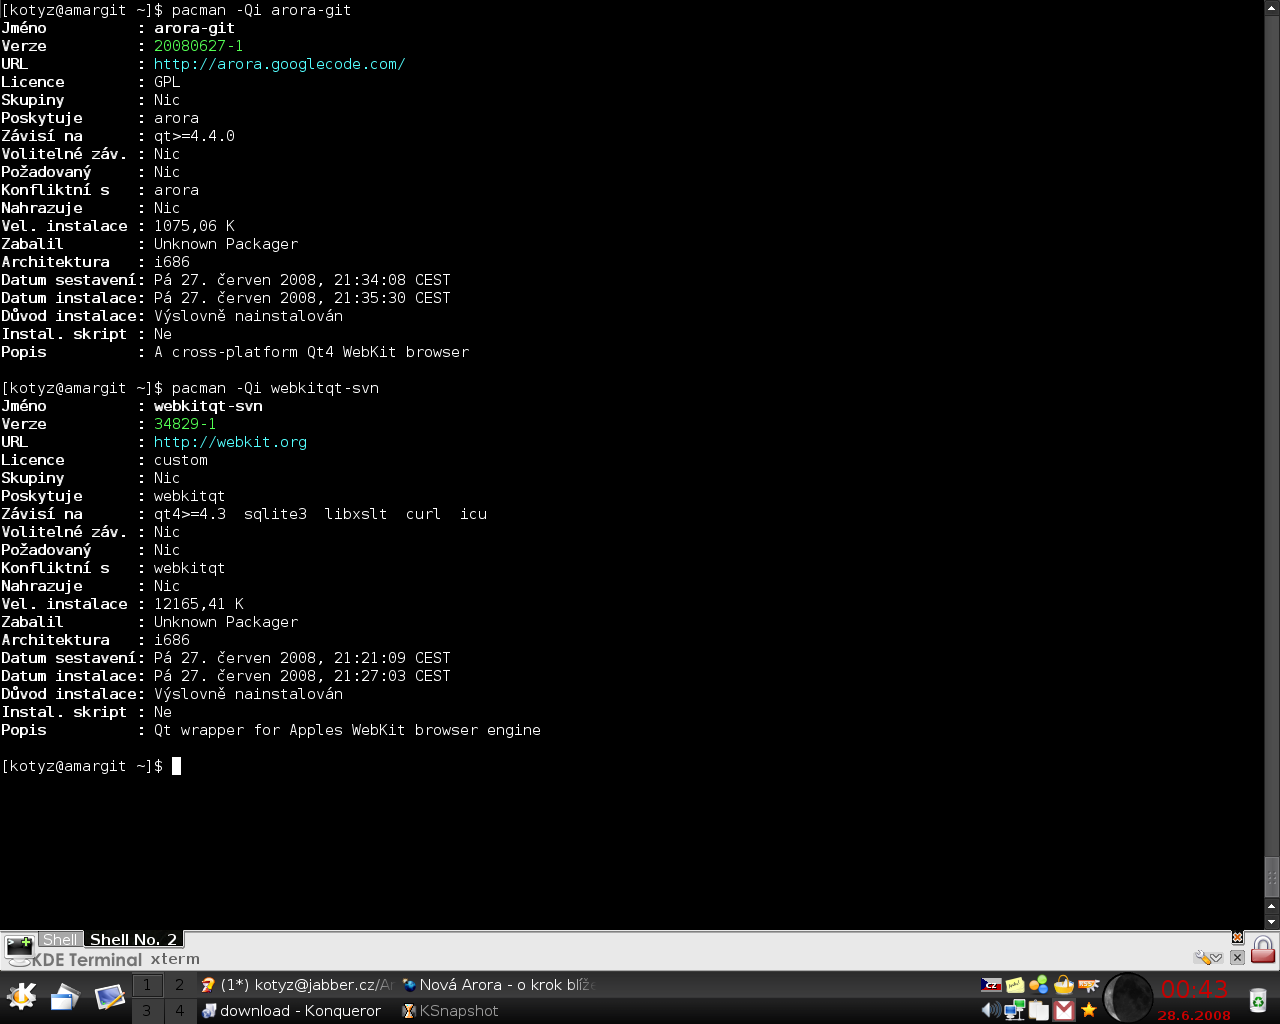The height and width of the screenshot is (1024, 1280).
Task: Switch to the Shell tab
Action: (x=60, y=939)
